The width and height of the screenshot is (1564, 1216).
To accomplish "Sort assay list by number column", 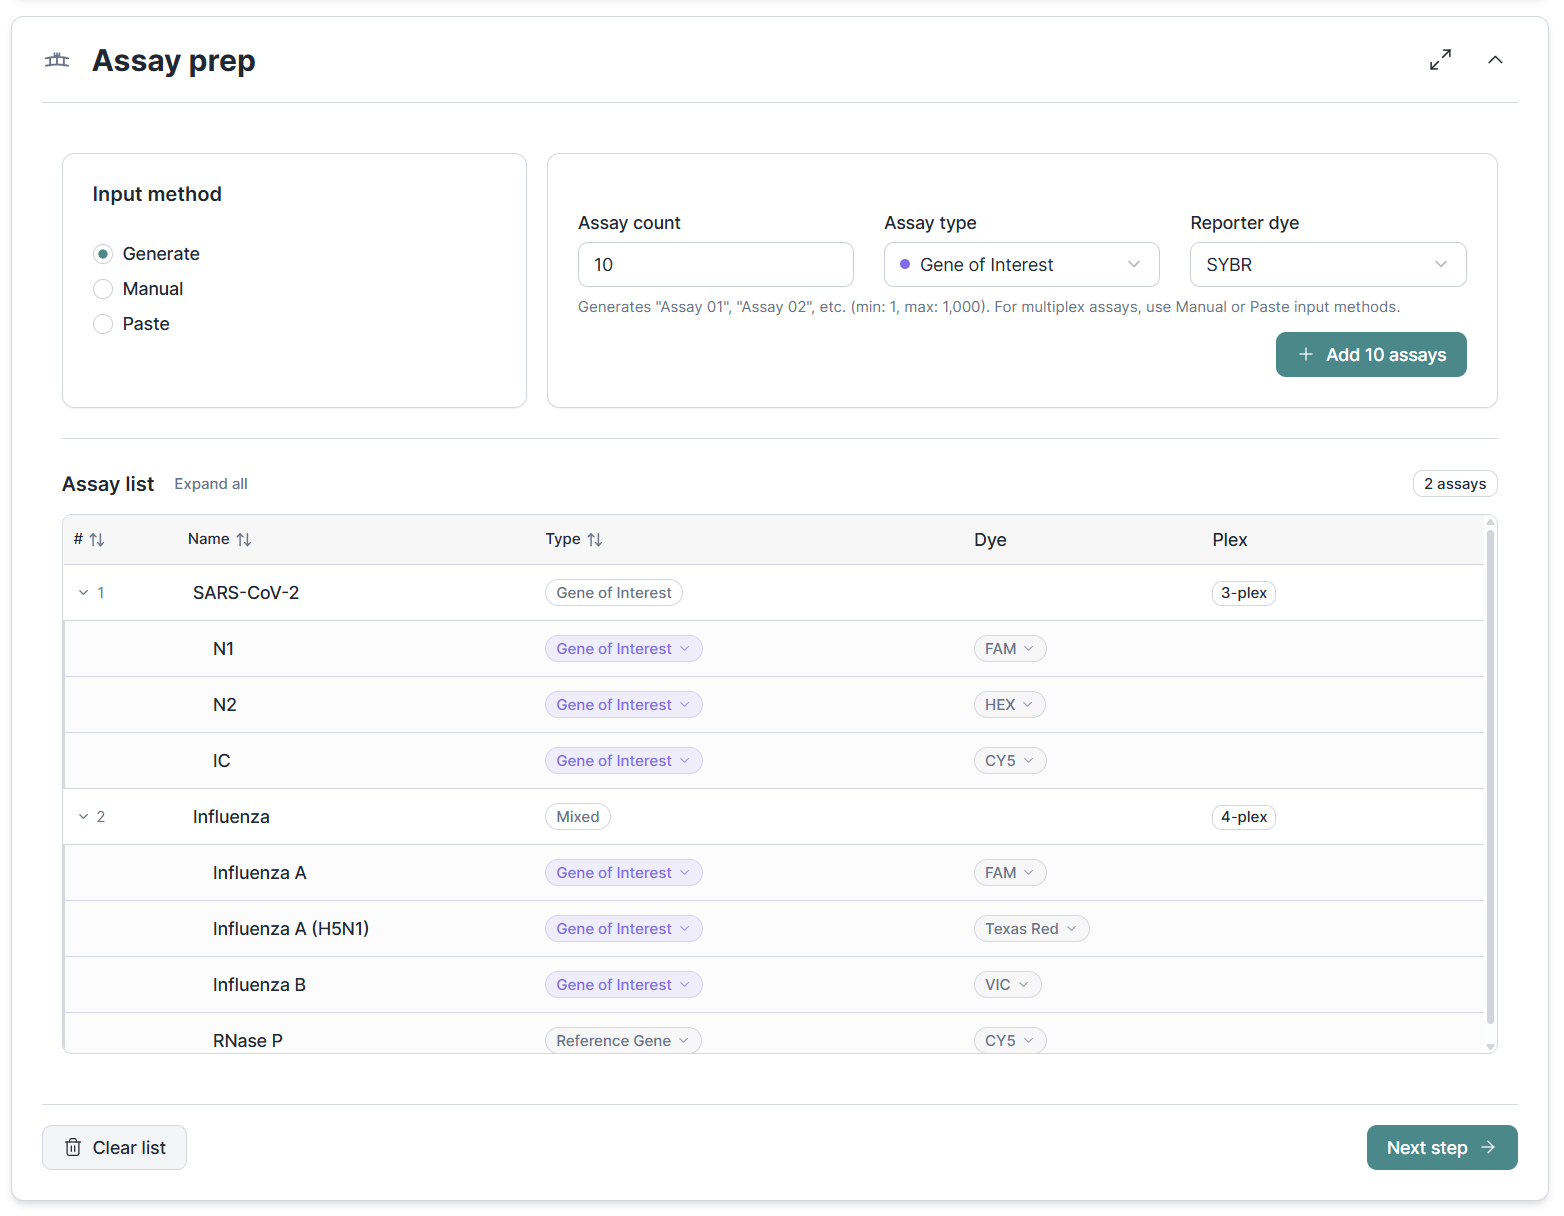I will 96,540.
